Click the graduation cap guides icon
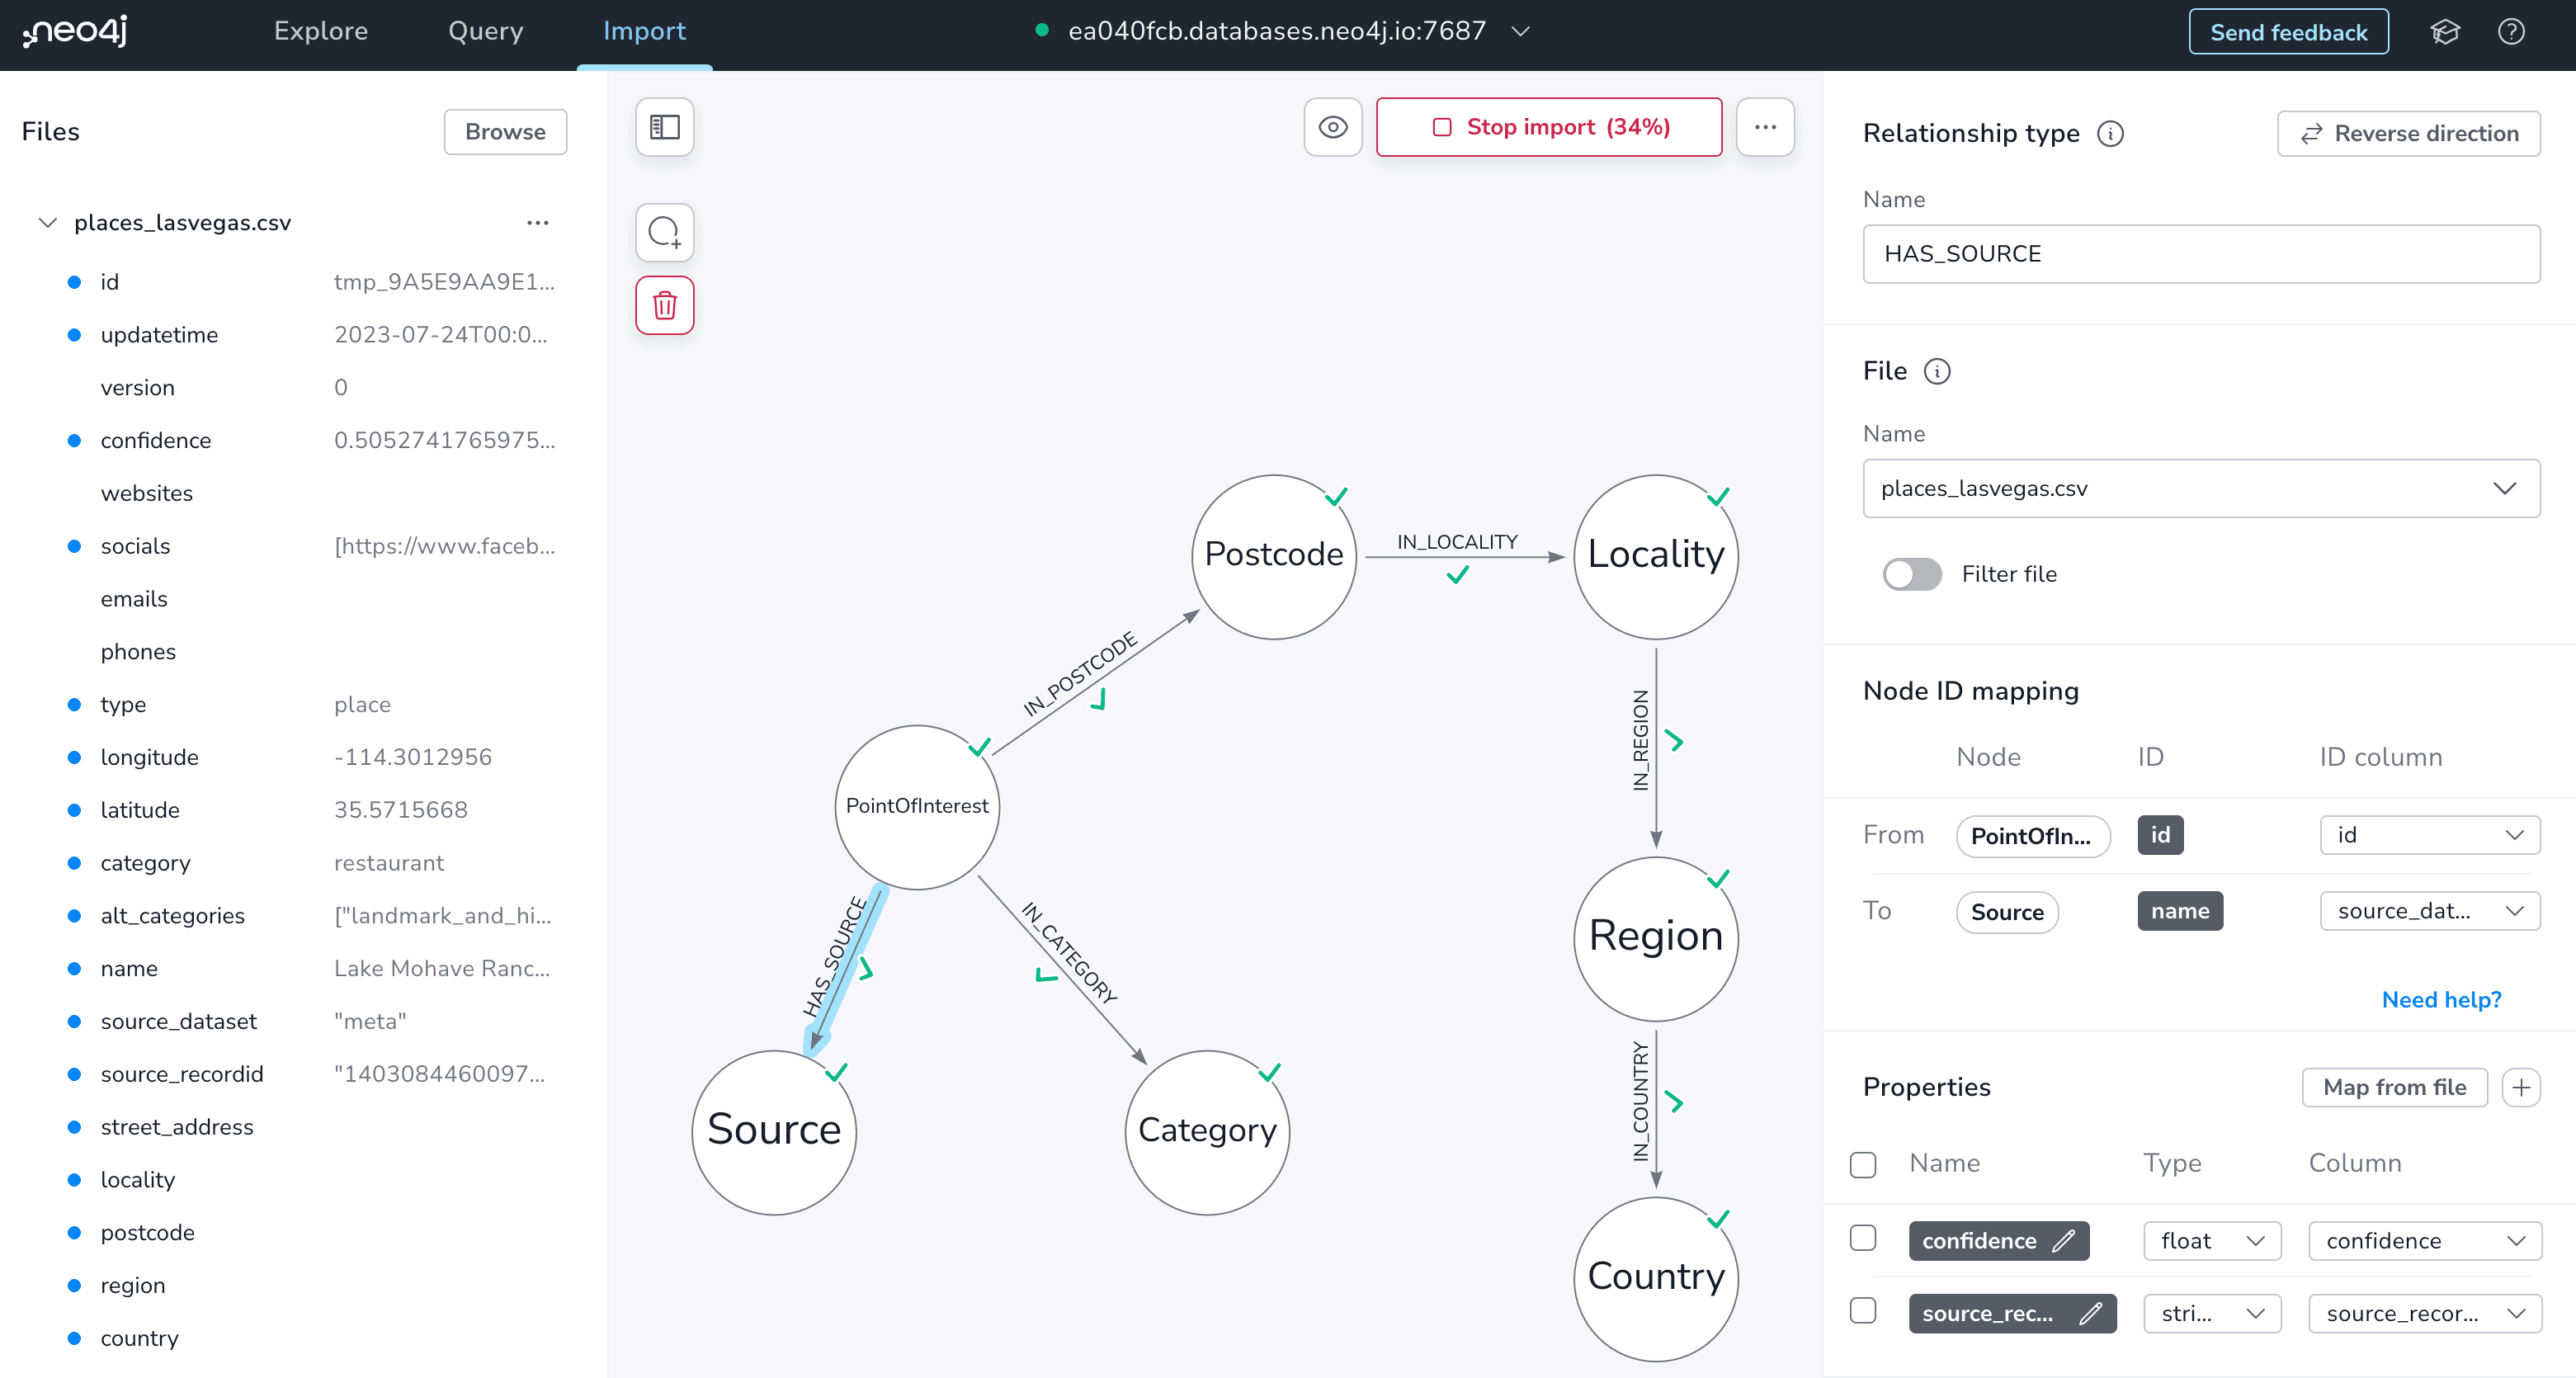Screen dimensions: 2576x1378 [x=2445, y=32]
